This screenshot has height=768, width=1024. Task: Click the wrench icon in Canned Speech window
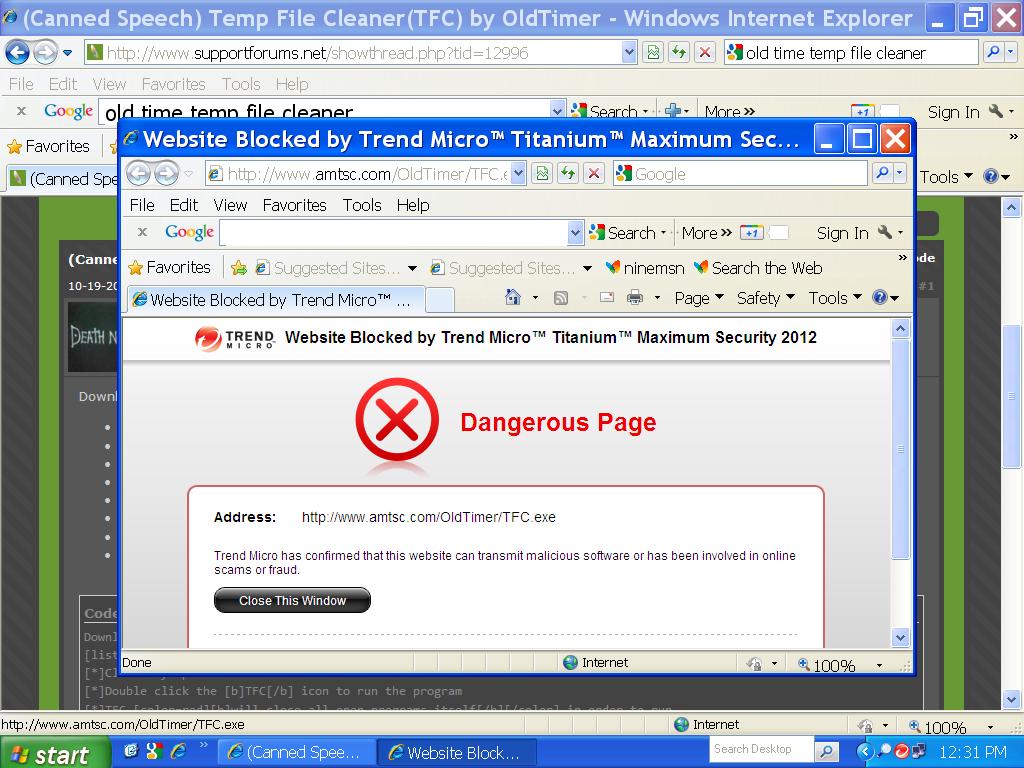pyautogui.click(x=995, y=111)
